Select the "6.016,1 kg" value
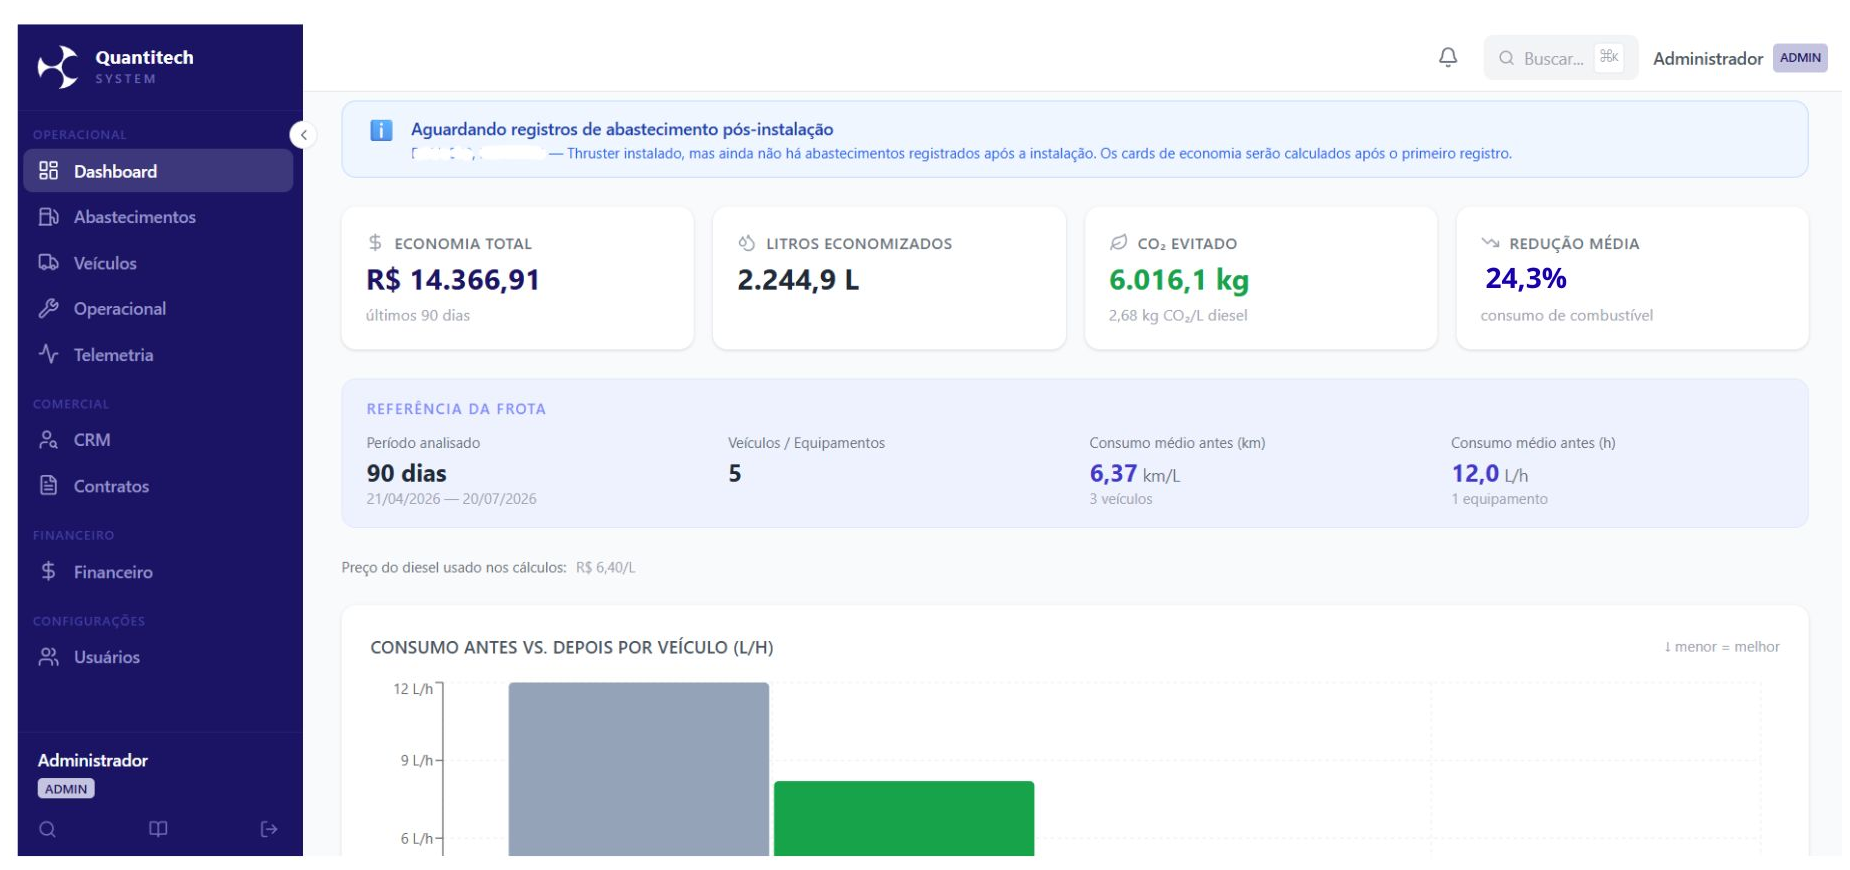Screen dimensions: 1850x870 [1179, 281]
